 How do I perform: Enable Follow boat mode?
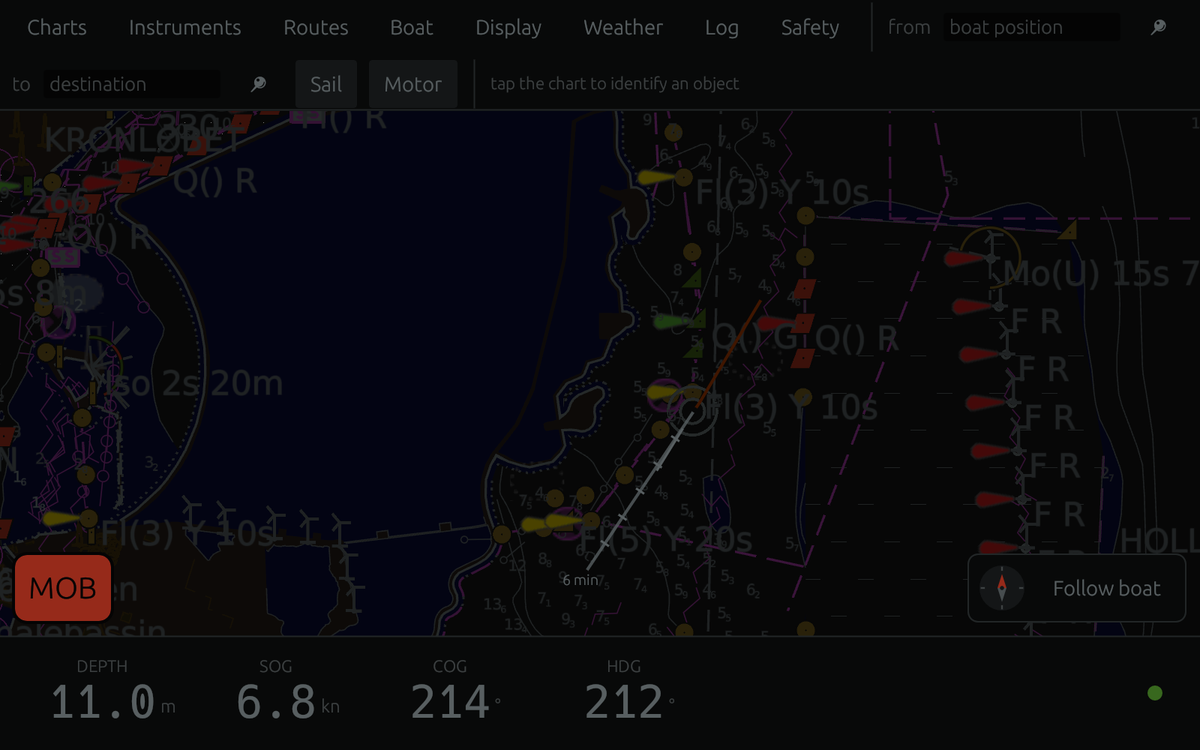tap(1077, 588)
